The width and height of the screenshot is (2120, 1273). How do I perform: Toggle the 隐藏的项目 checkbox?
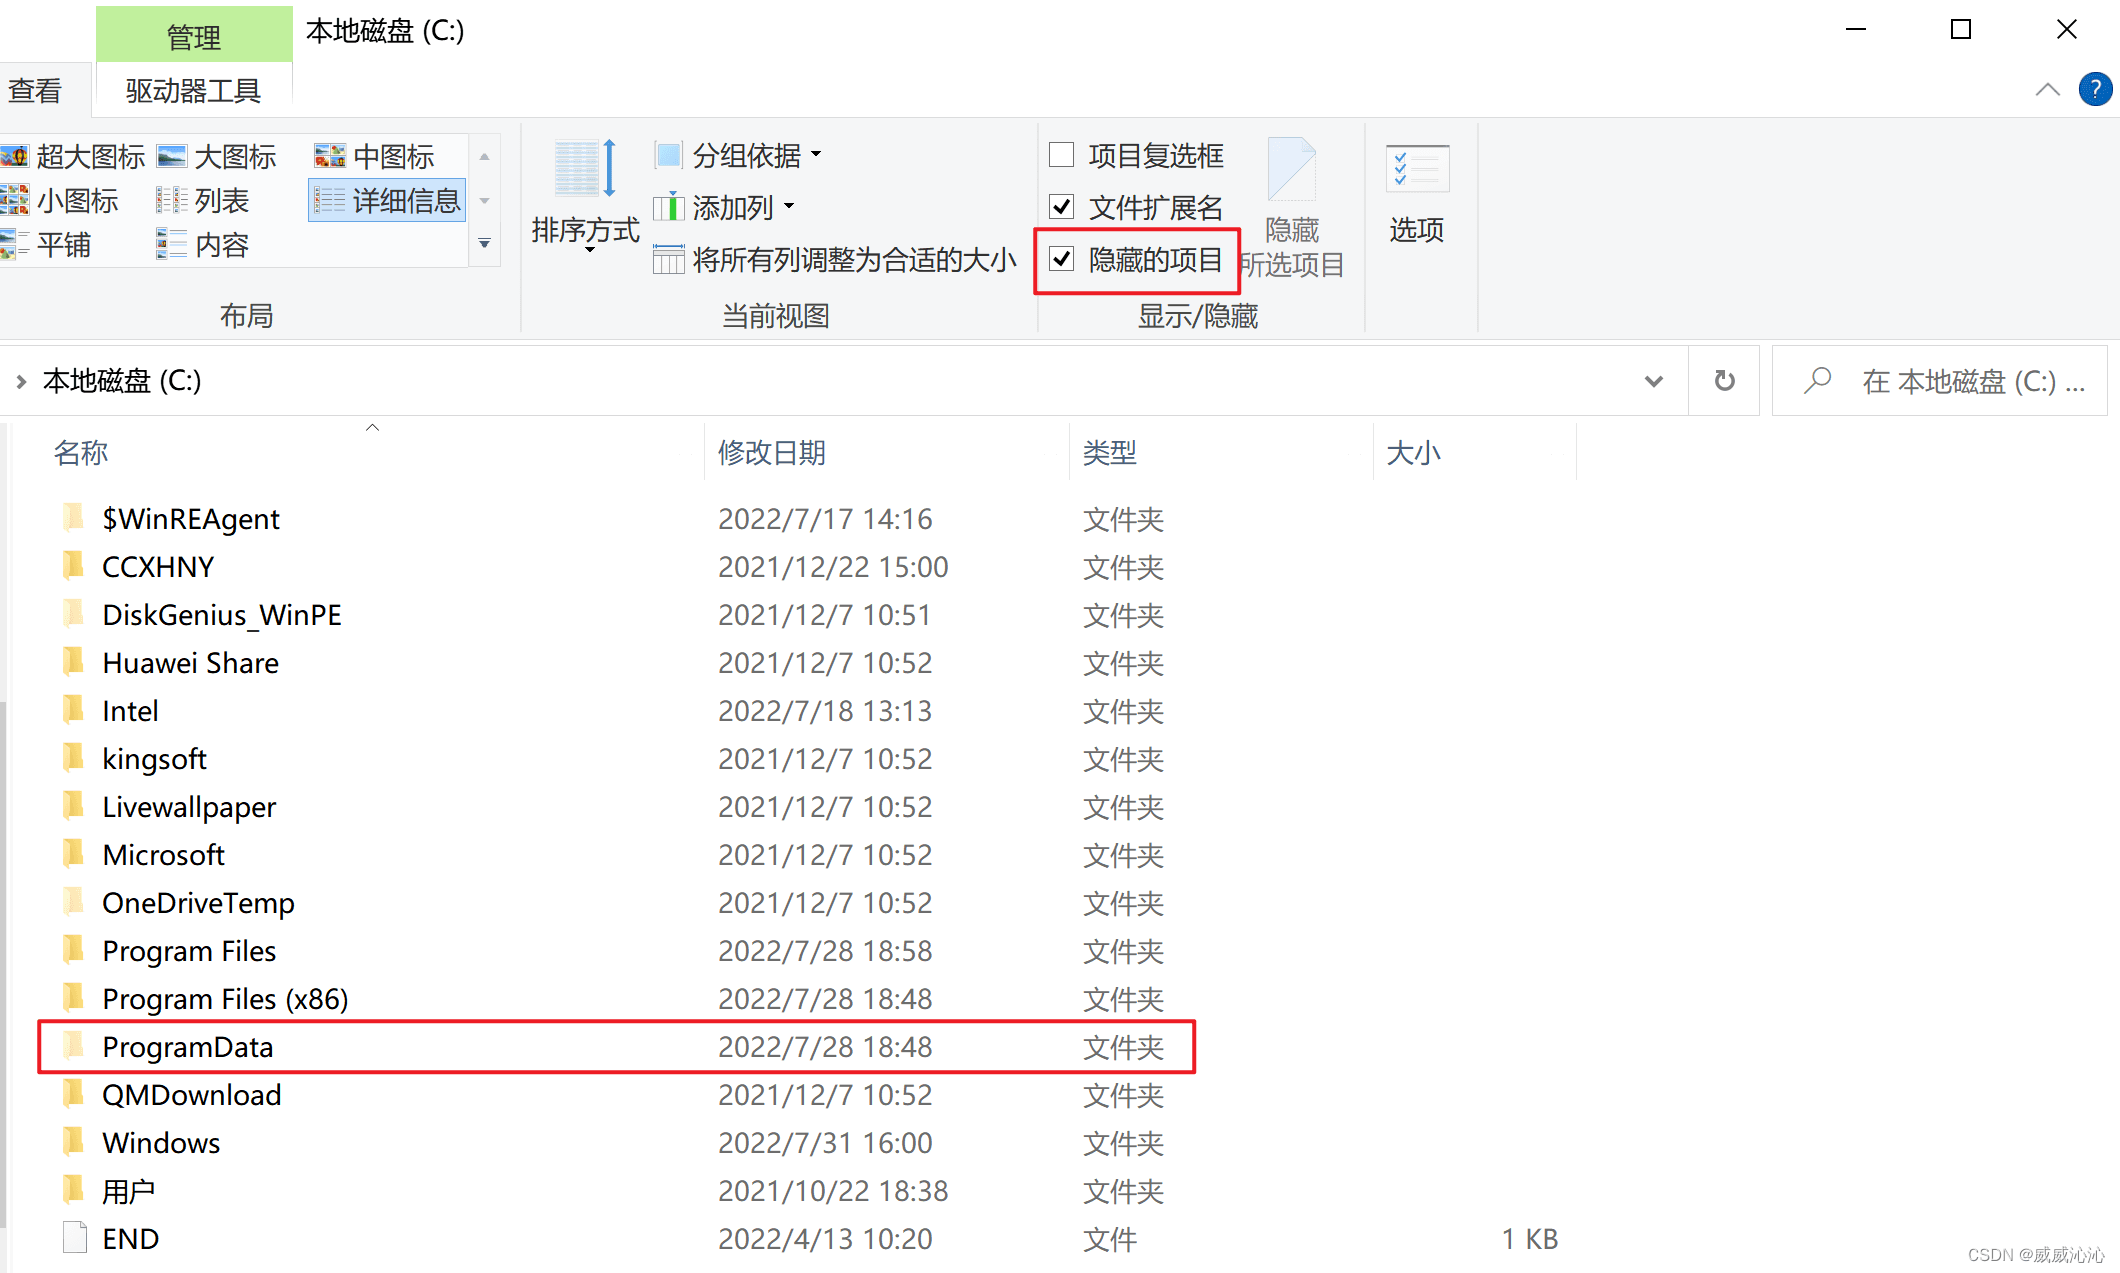tap(1061, 260)
